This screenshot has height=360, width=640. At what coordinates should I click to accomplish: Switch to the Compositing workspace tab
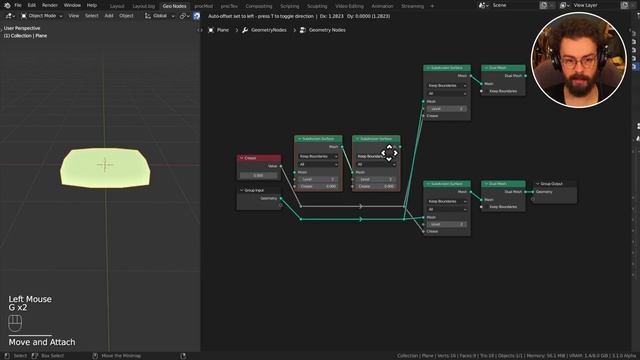coord(259,6)
